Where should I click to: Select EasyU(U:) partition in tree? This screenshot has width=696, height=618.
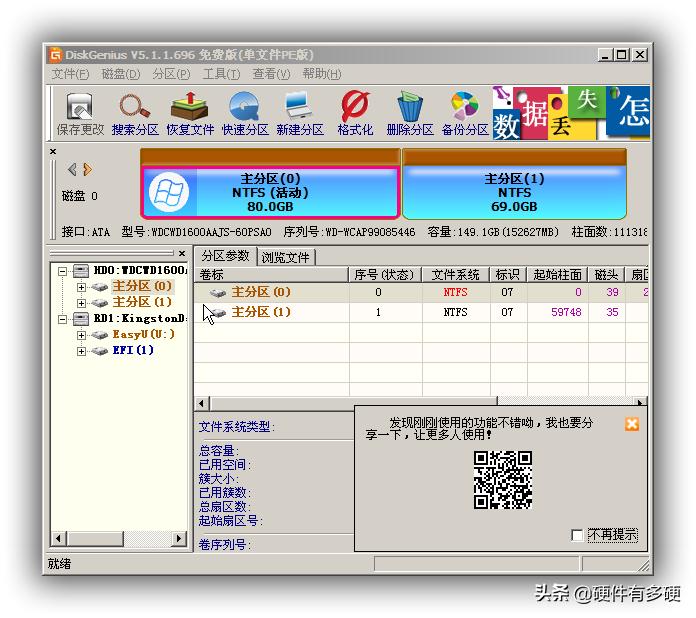click(143, 334)
